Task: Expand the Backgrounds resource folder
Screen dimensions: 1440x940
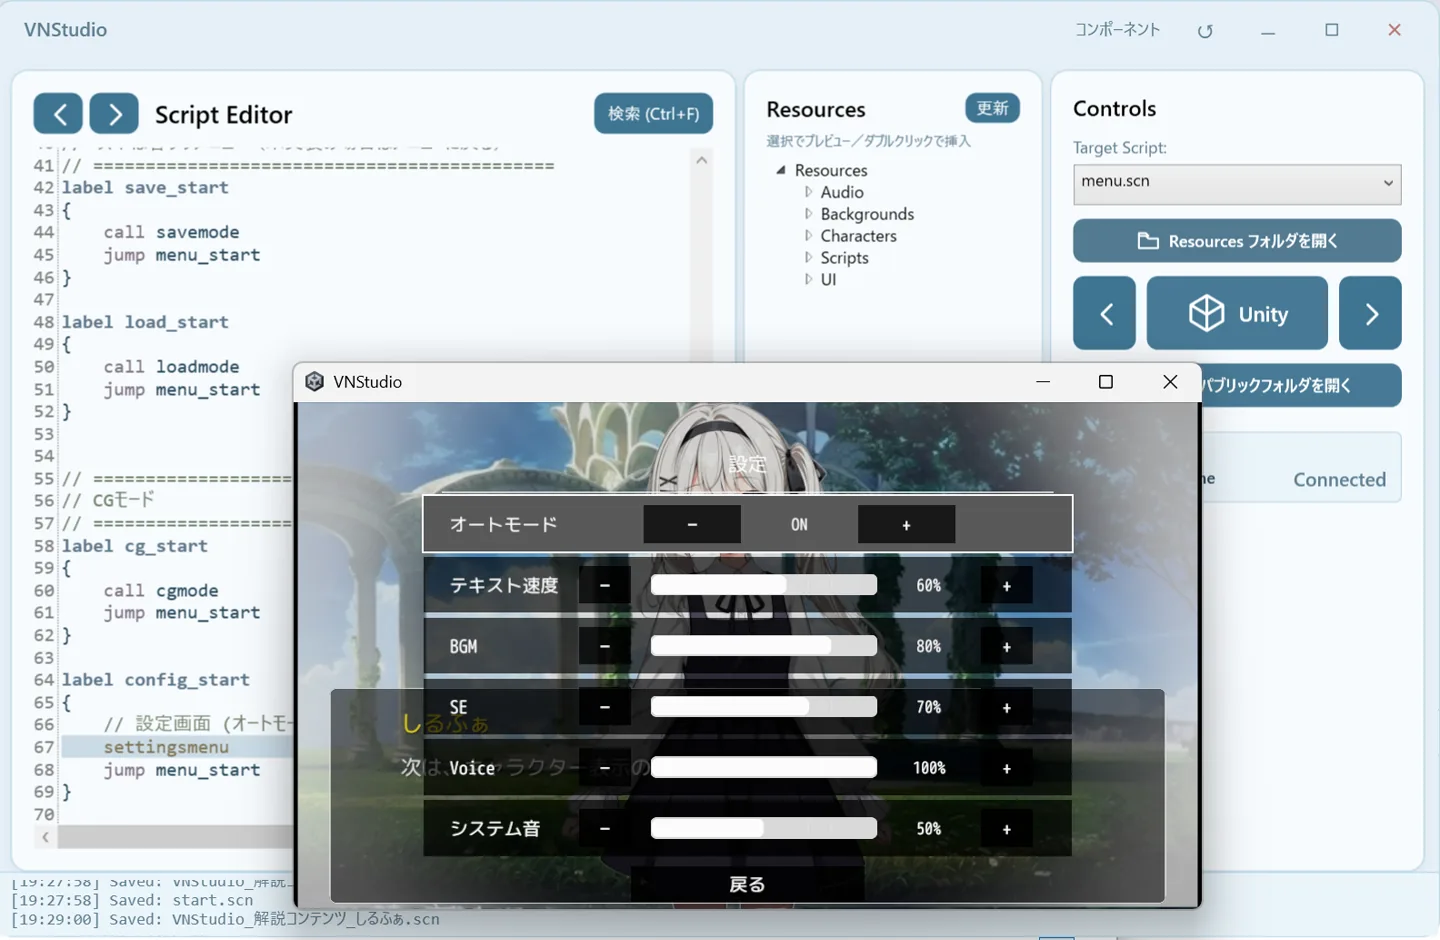Action: (x=808, y=214)
